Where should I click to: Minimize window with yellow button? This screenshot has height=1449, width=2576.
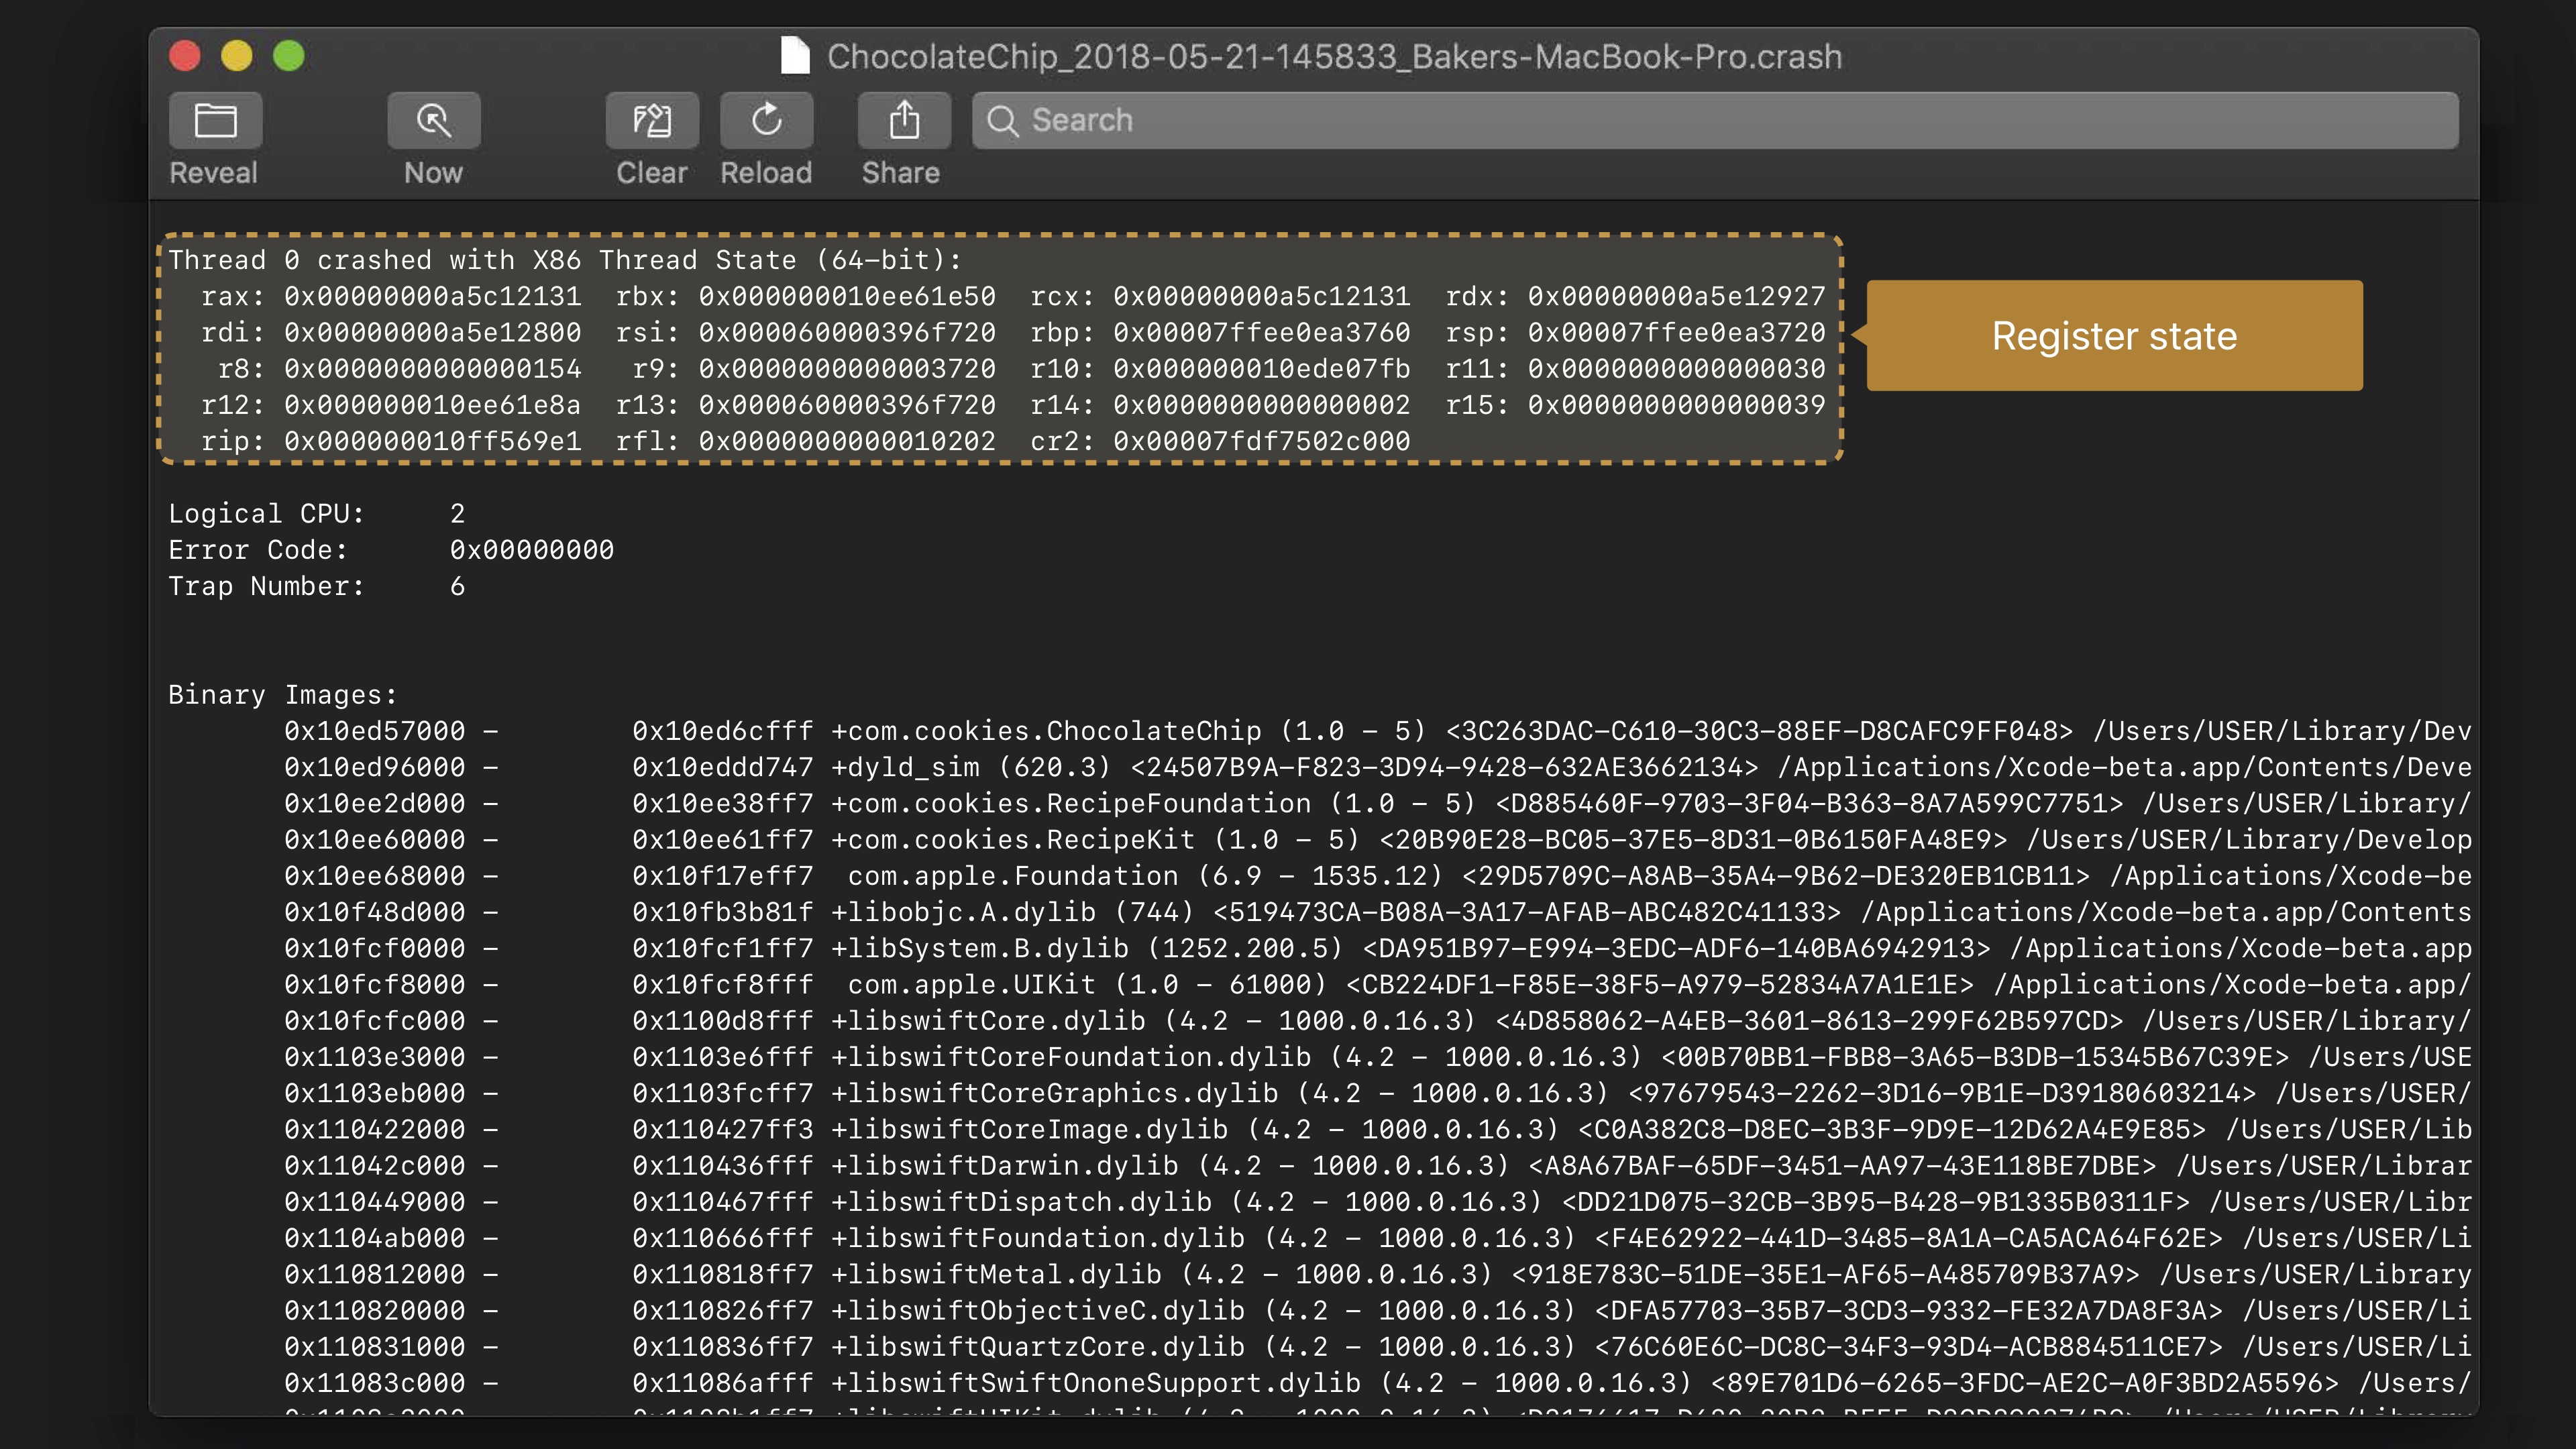click(x=237, y=56)
